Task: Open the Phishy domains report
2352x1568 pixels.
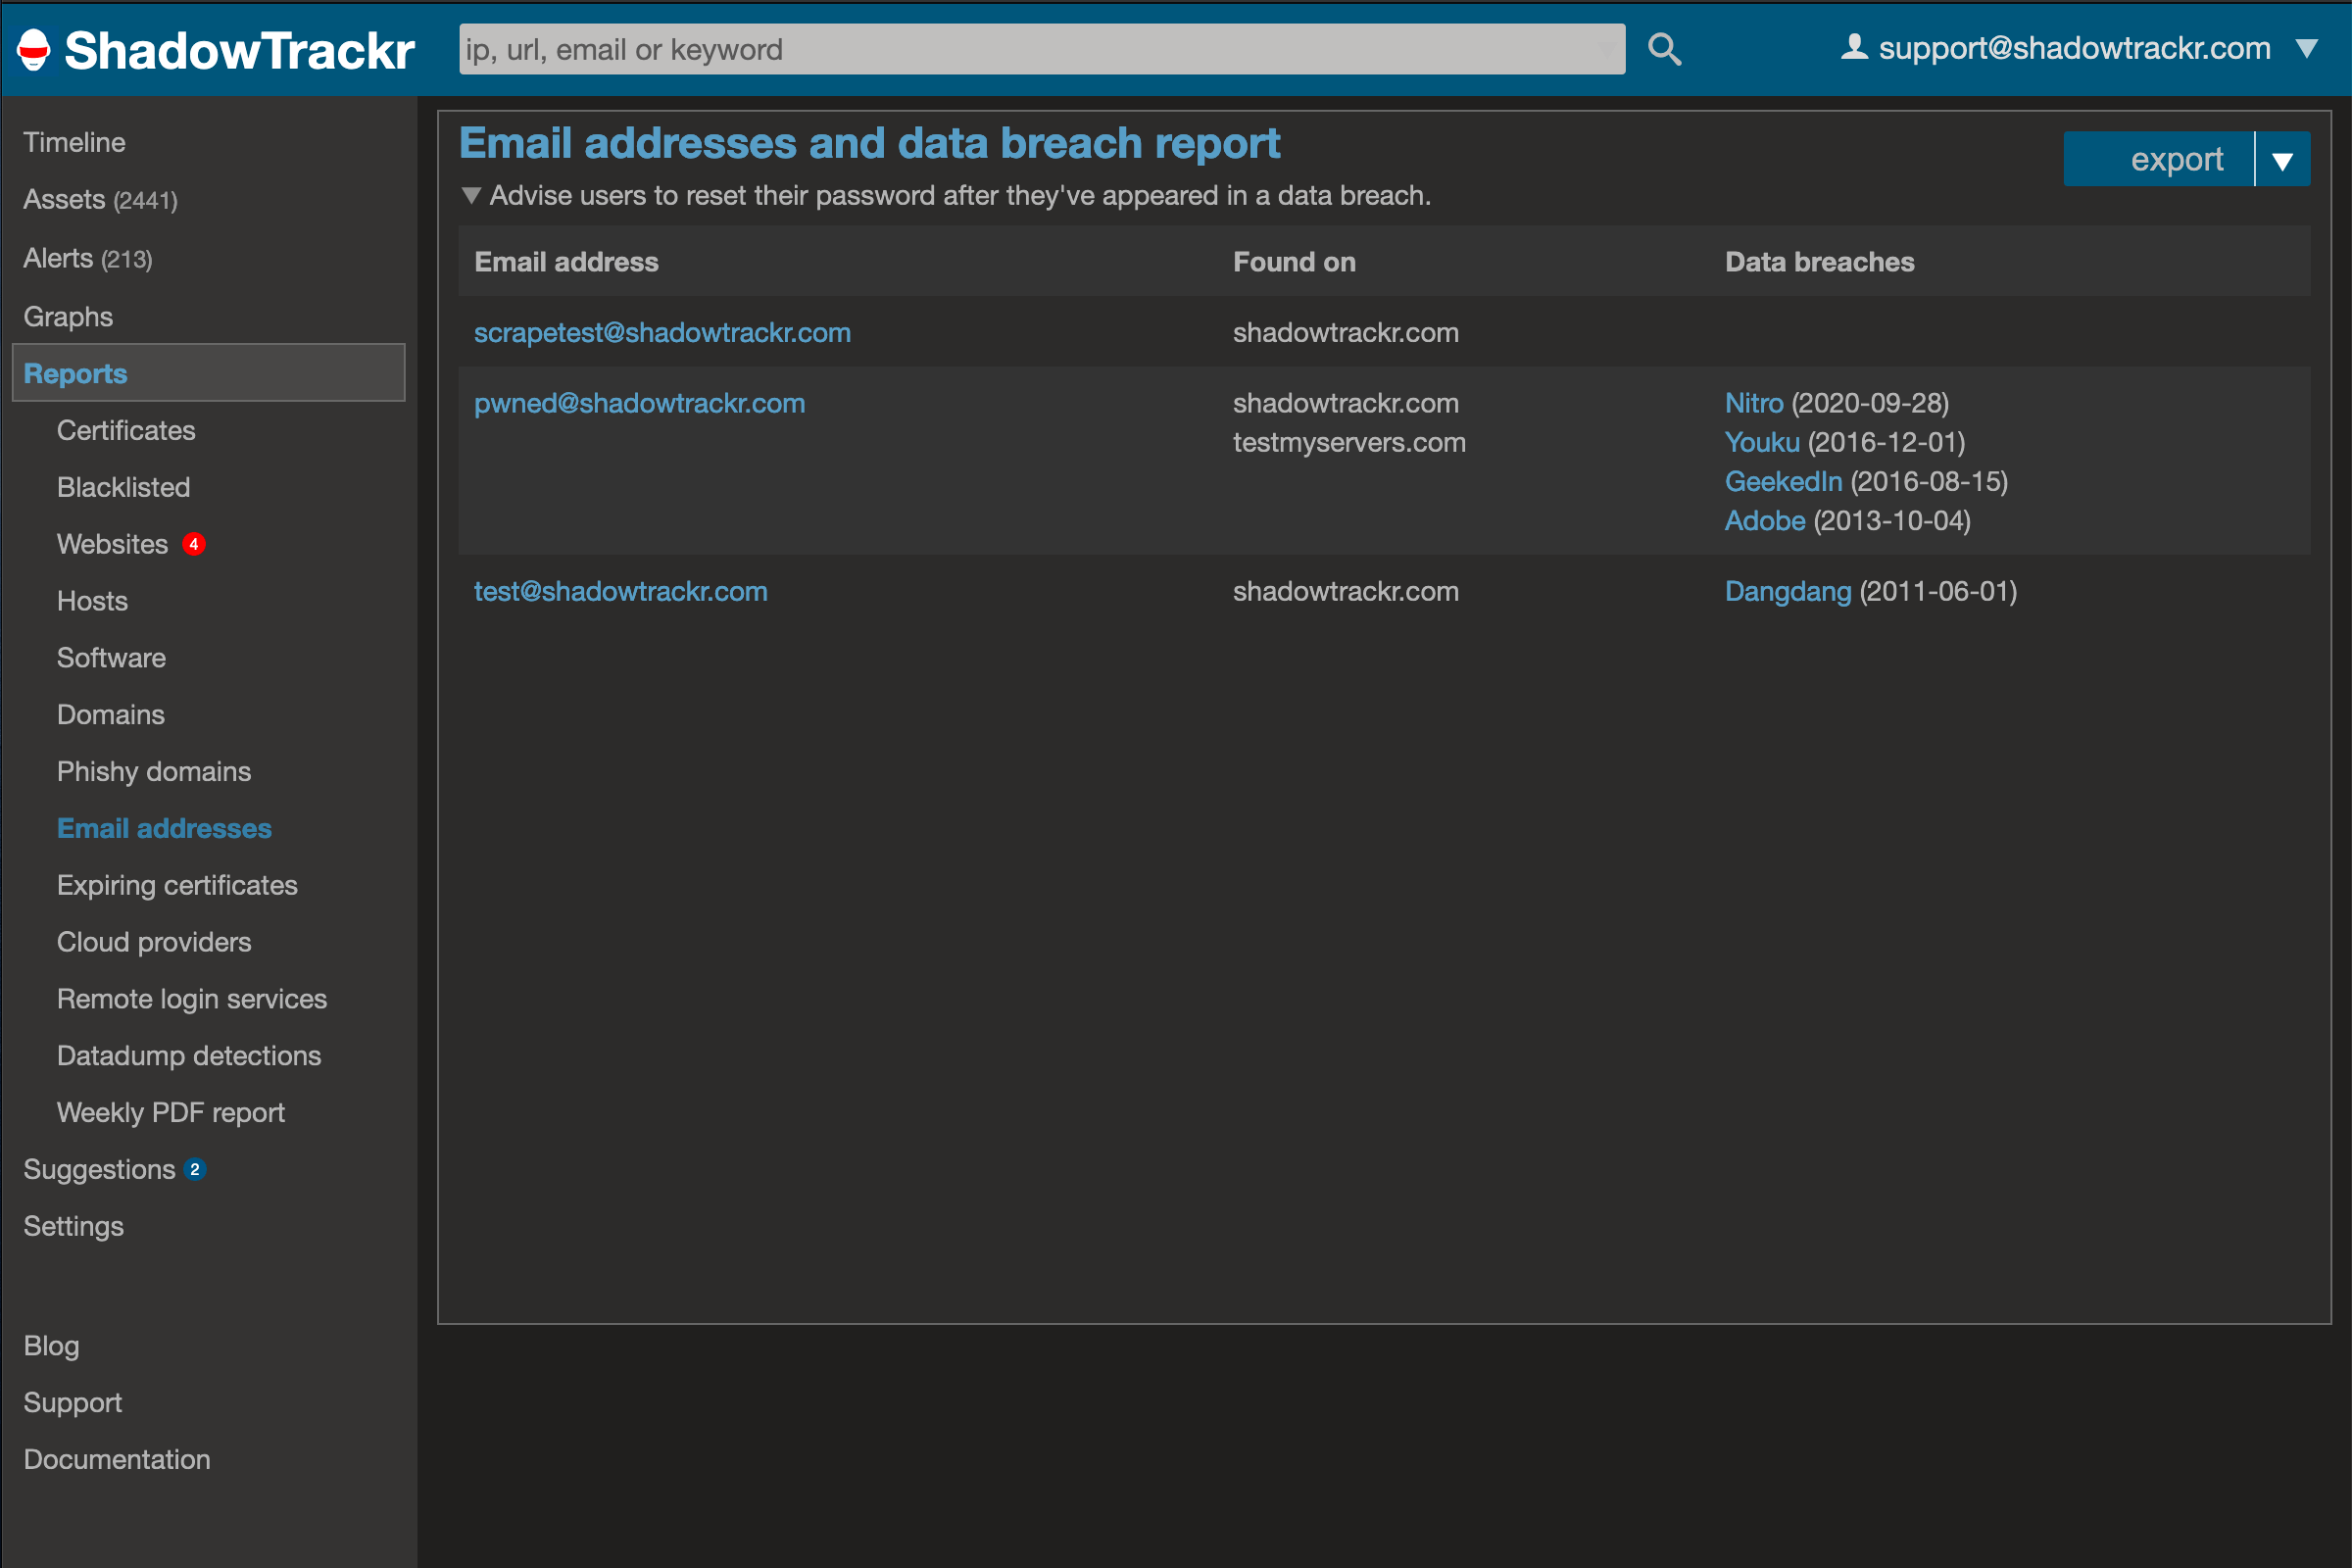Action: click(153, 771)
